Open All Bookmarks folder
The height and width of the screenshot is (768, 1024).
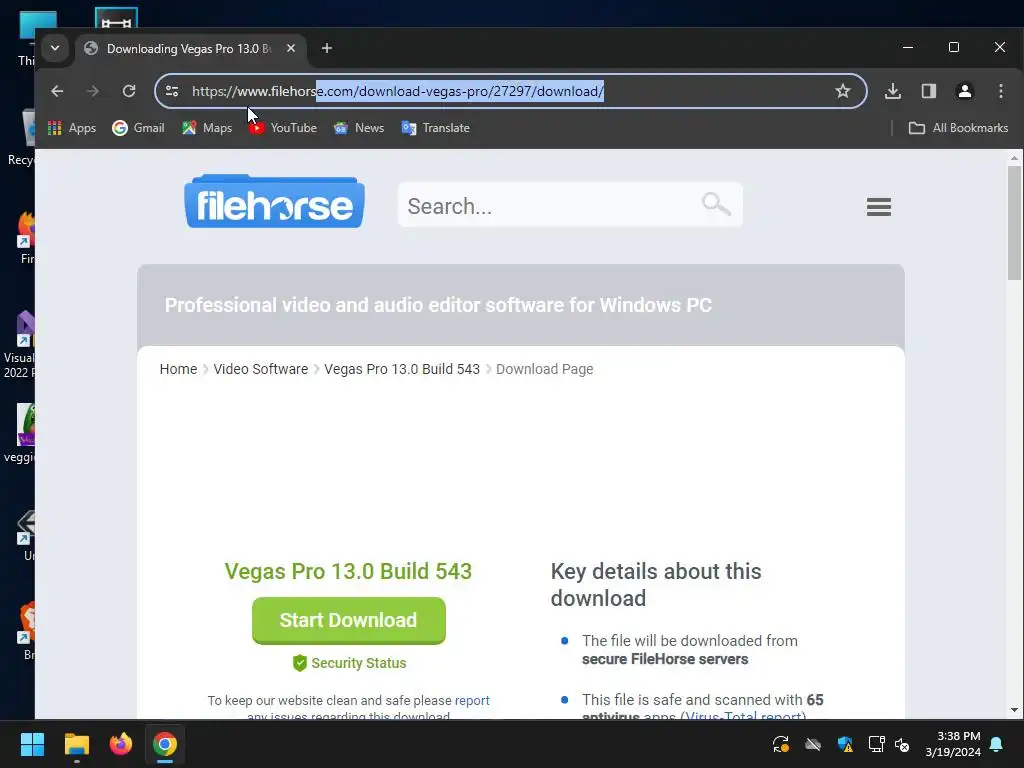click(x=958, y=128)
